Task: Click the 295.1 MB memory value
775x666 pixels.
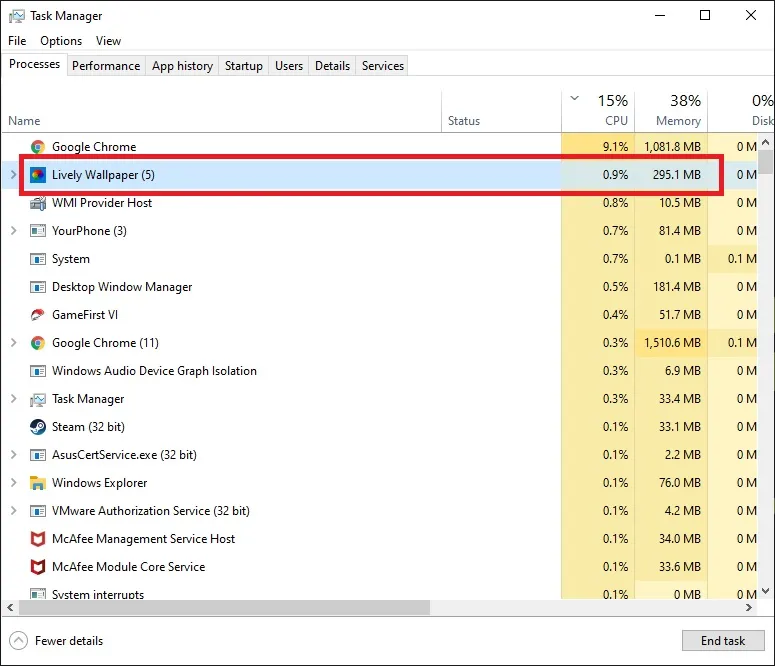Action: point(677,175)
